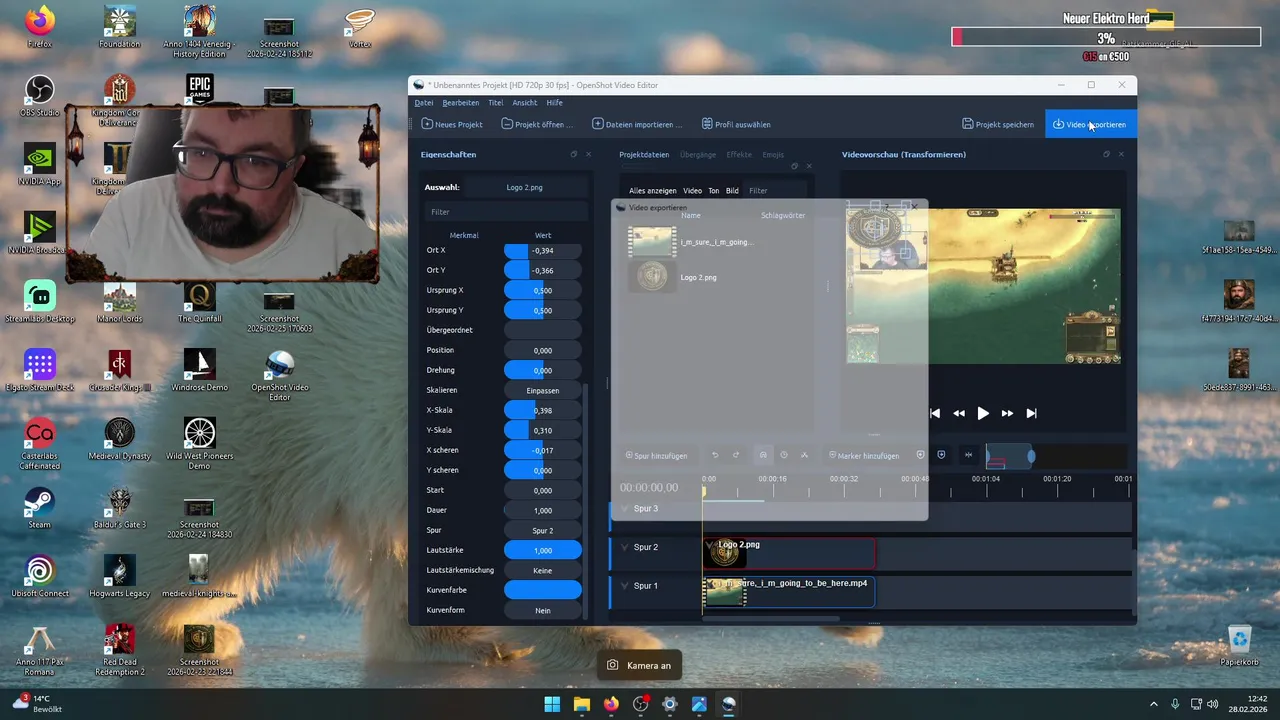Open the Spur value dropdown Spur 2
The width and height of the screenshot is (1280, 720).
point(543,530)
